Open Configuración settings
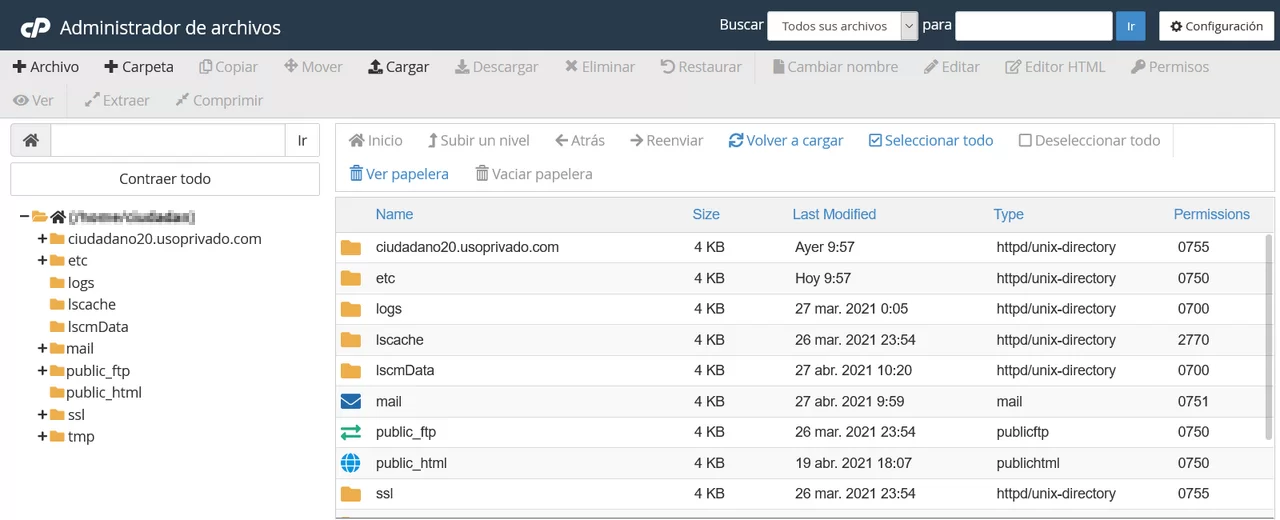Viewport: 1280px width, 520px height. [x=1216, y=26]
